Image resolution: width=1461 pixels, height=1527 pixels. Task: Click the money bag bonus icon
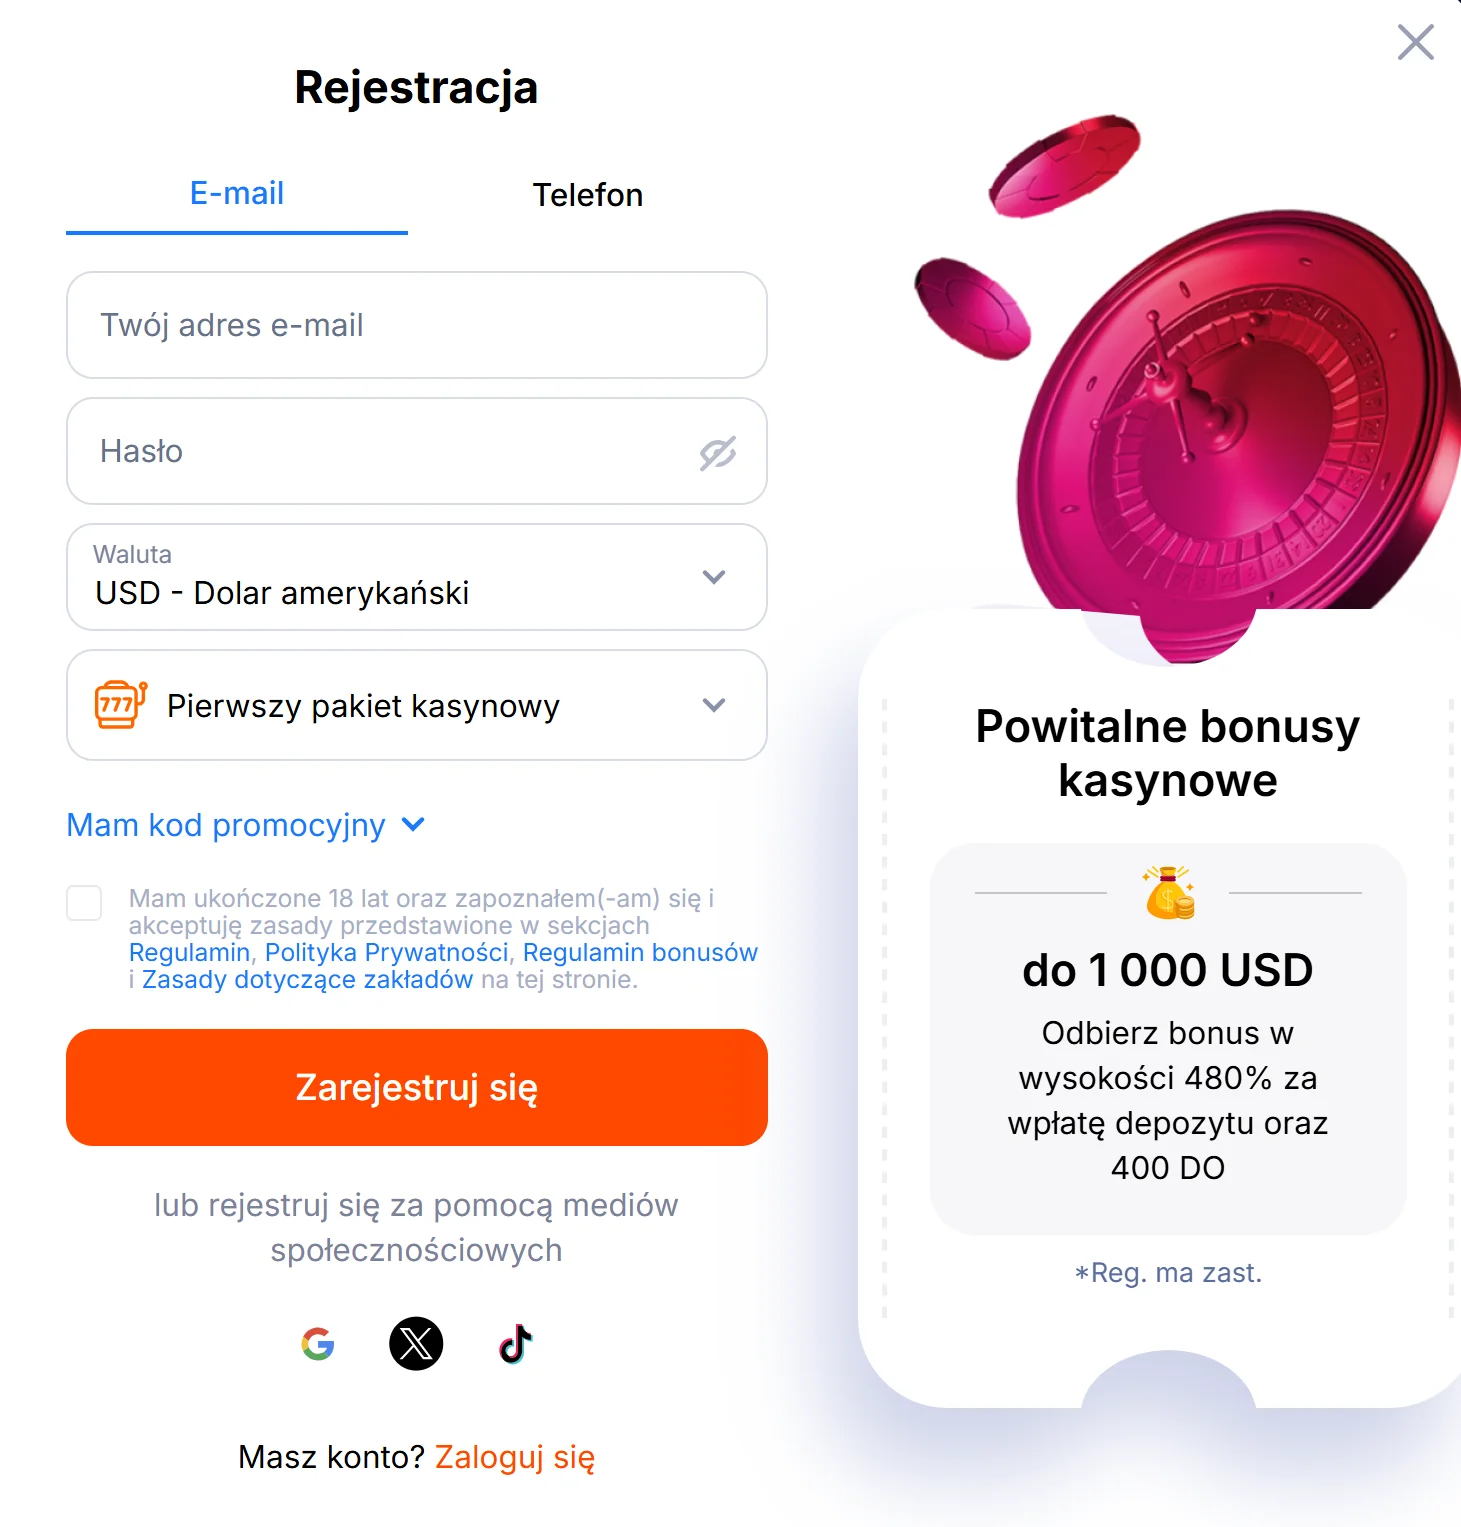1168,892
